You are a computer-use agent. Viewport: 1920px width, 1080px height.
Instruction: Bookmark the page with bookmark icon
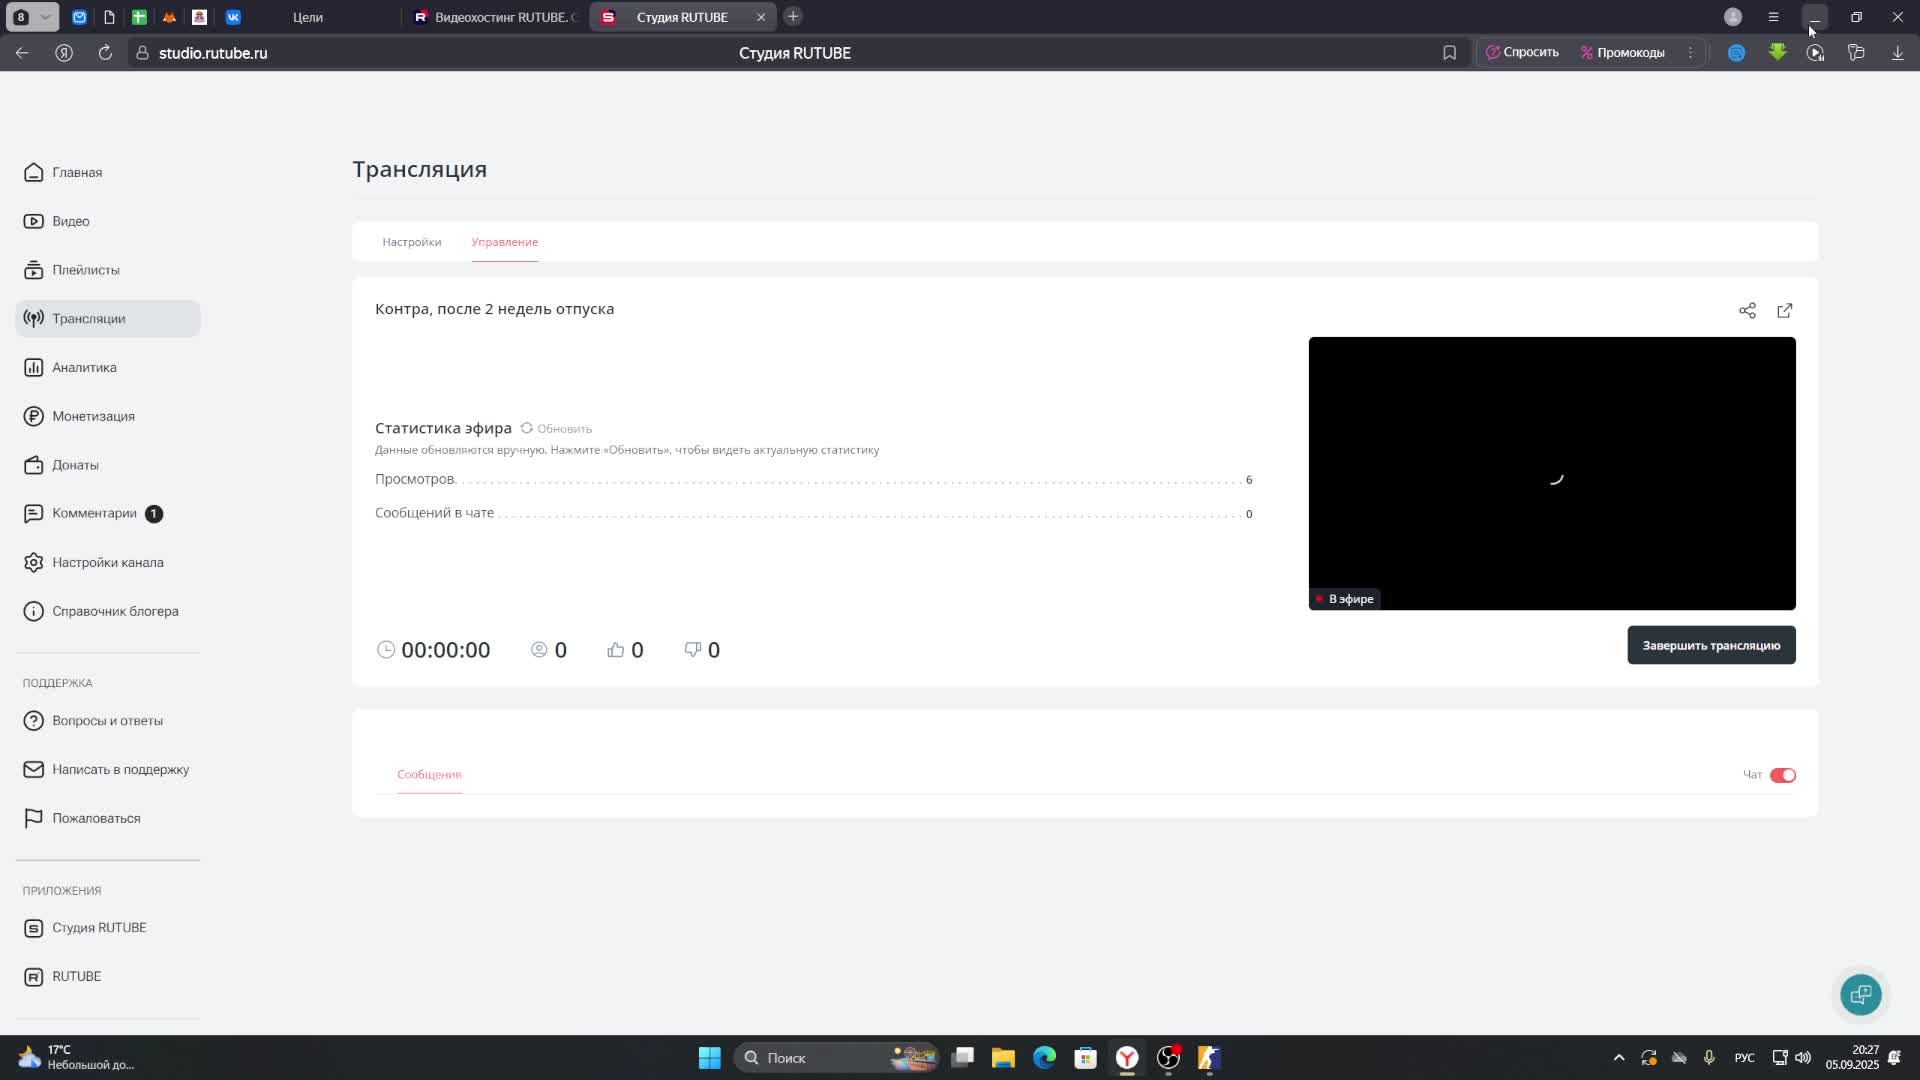coord(1449,53)
